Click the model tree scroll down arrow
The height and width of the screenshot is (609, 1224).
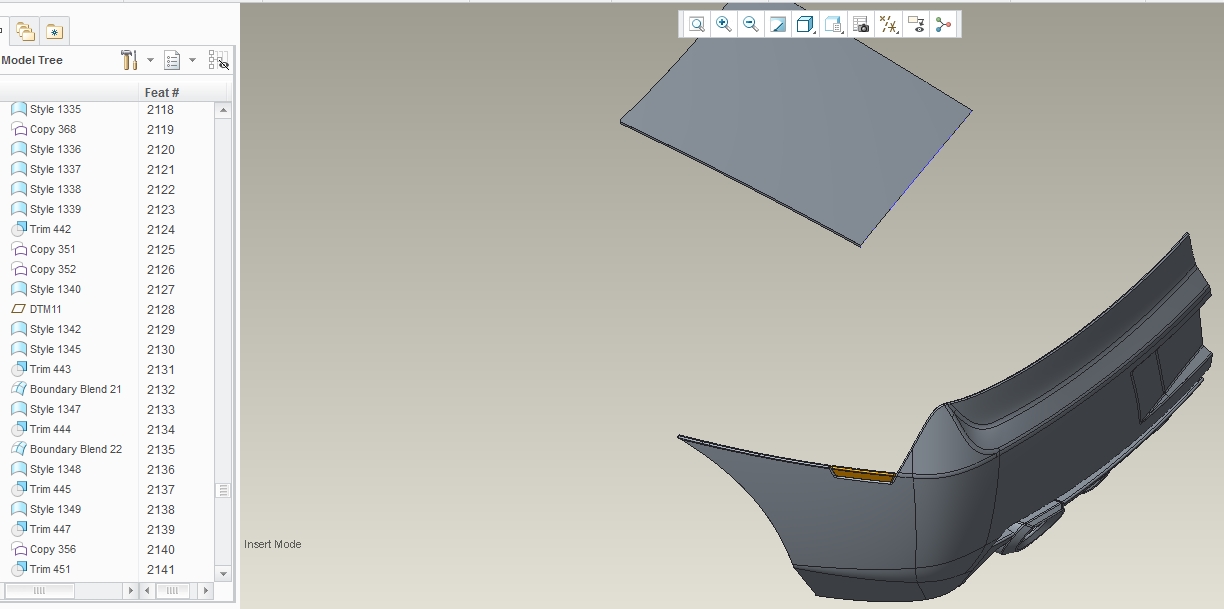pyautogui.click(x=223, y=574)
